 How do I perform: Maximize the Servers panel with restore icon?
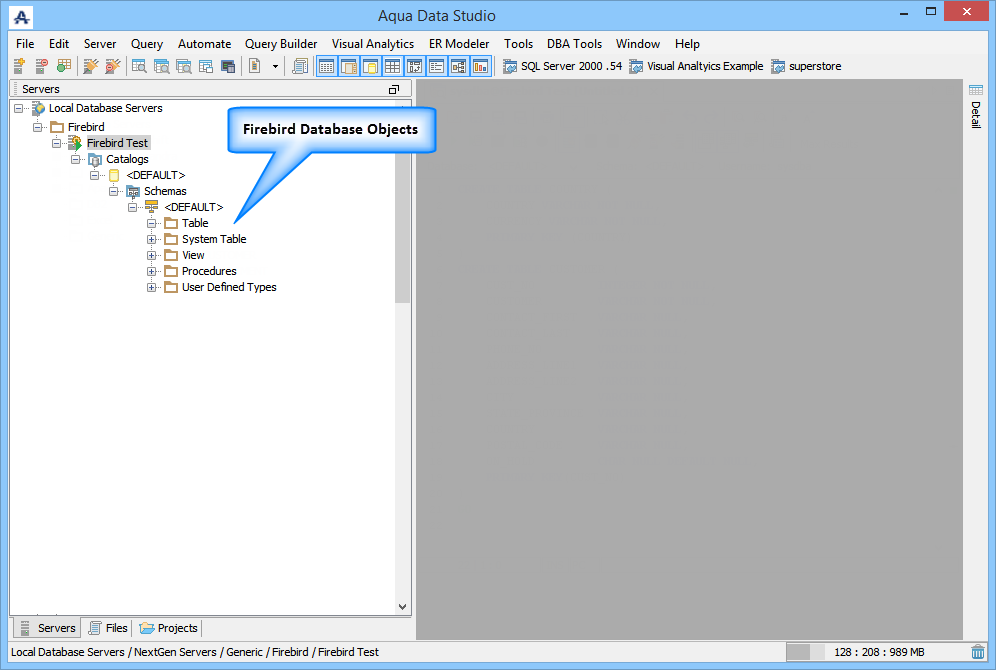394,90
